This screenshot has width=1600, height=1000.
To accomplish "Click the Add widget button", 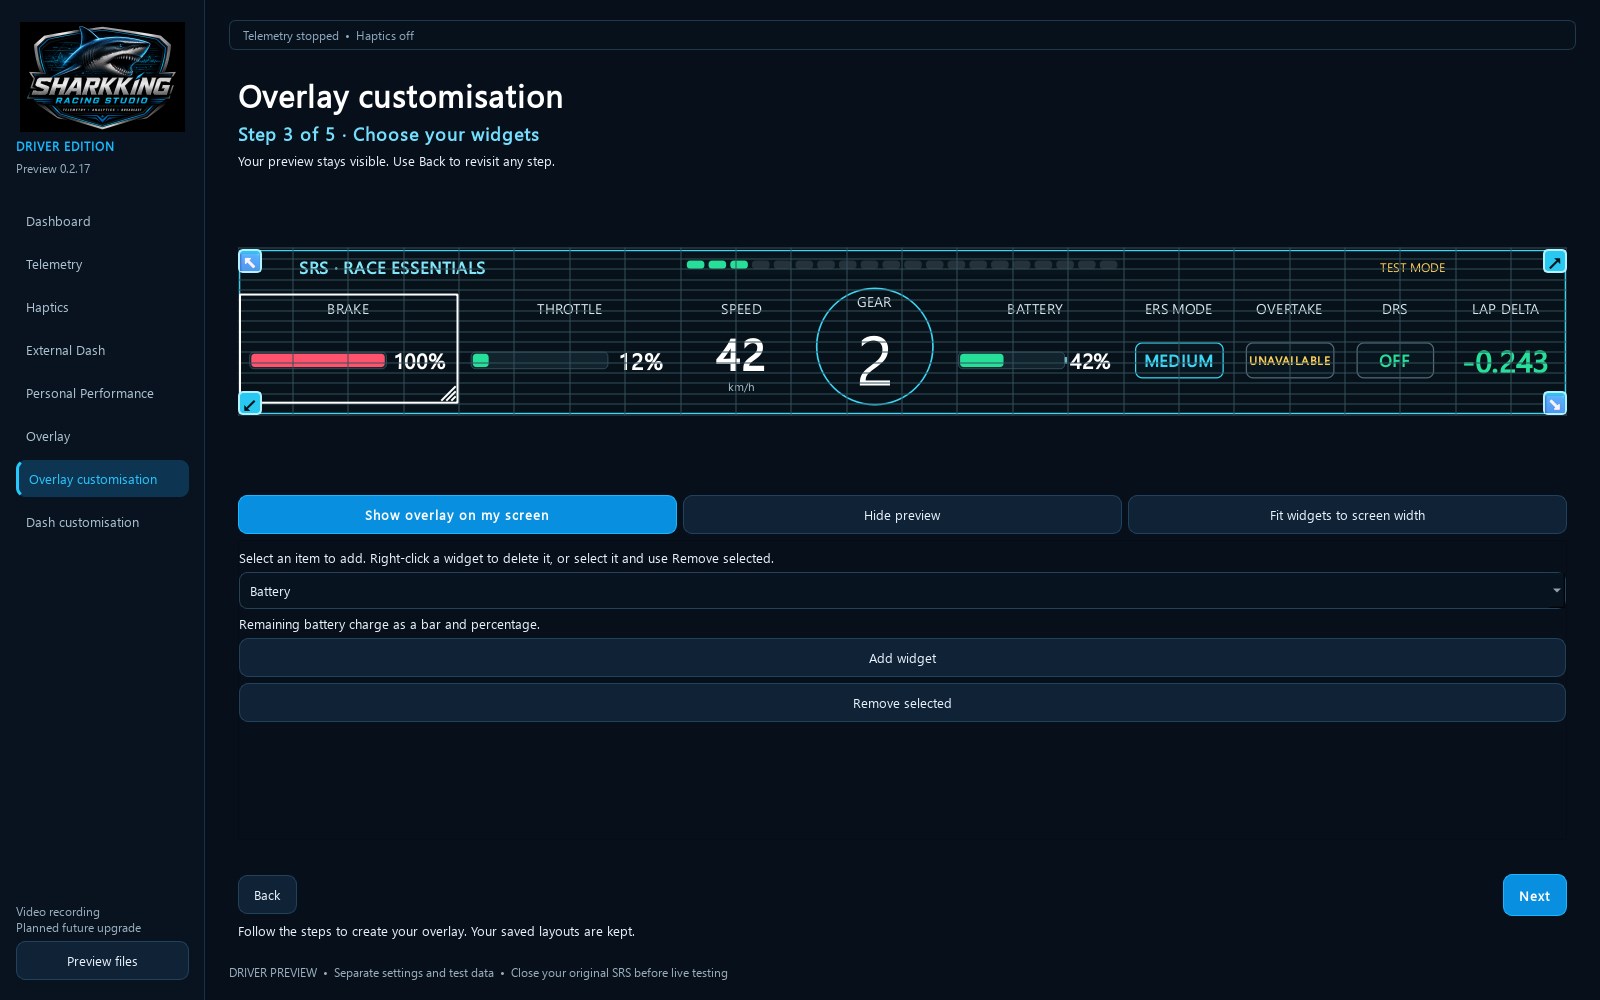I will [902, 658].
